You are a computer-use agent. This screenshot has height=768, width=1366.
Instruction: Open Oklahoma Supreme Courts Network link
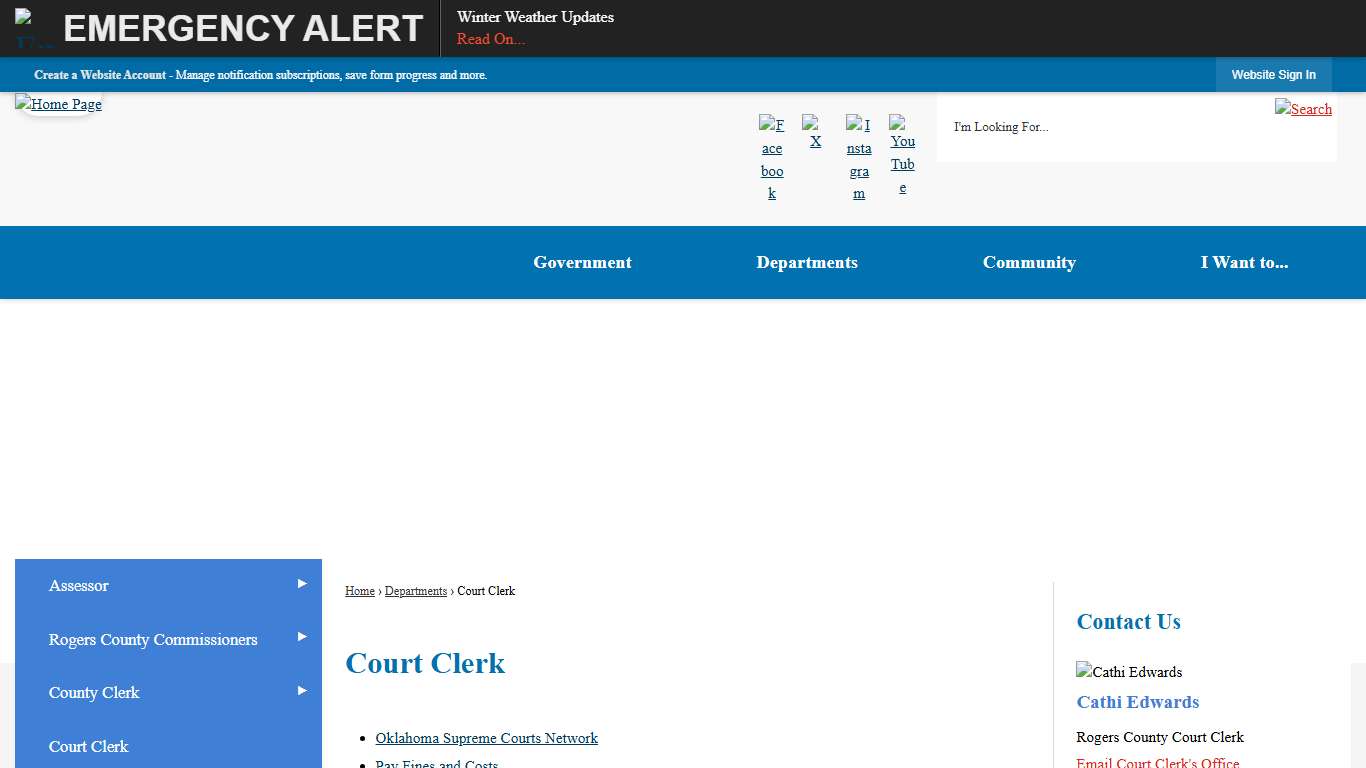coord(486,738)
